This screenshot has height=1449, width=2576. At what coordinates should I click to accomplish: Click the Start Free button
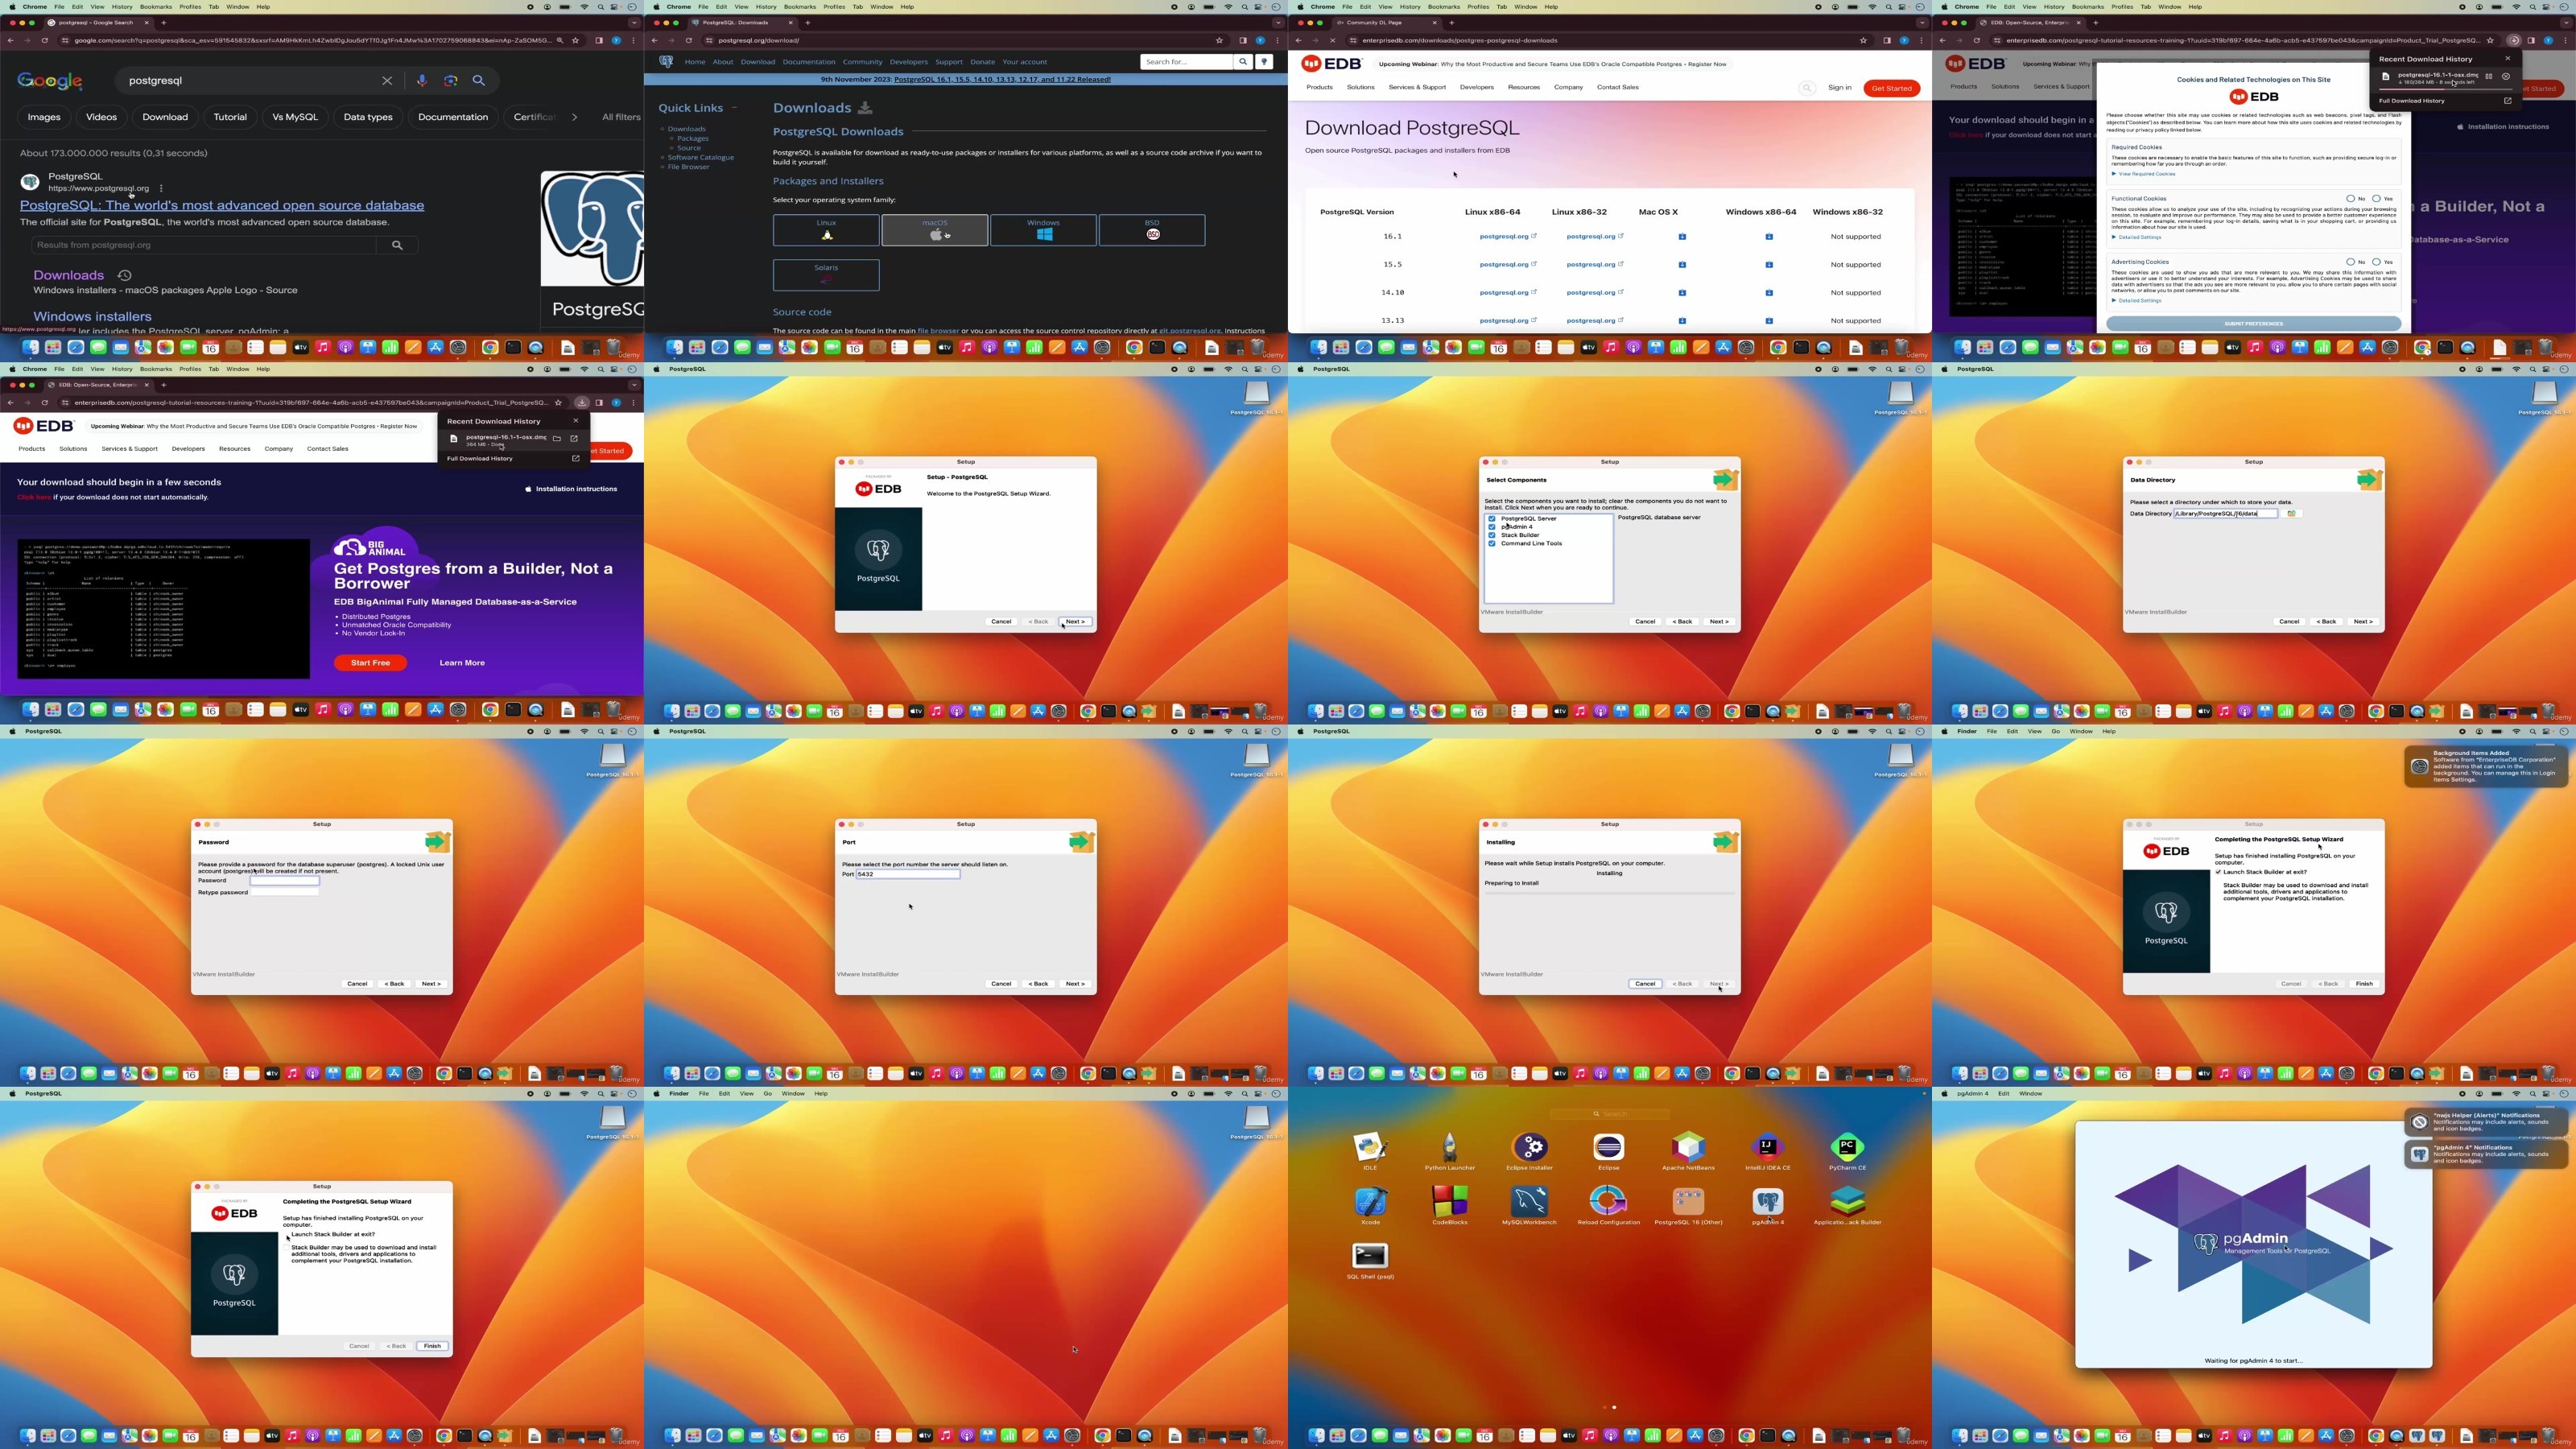click(x=370, y=663)
